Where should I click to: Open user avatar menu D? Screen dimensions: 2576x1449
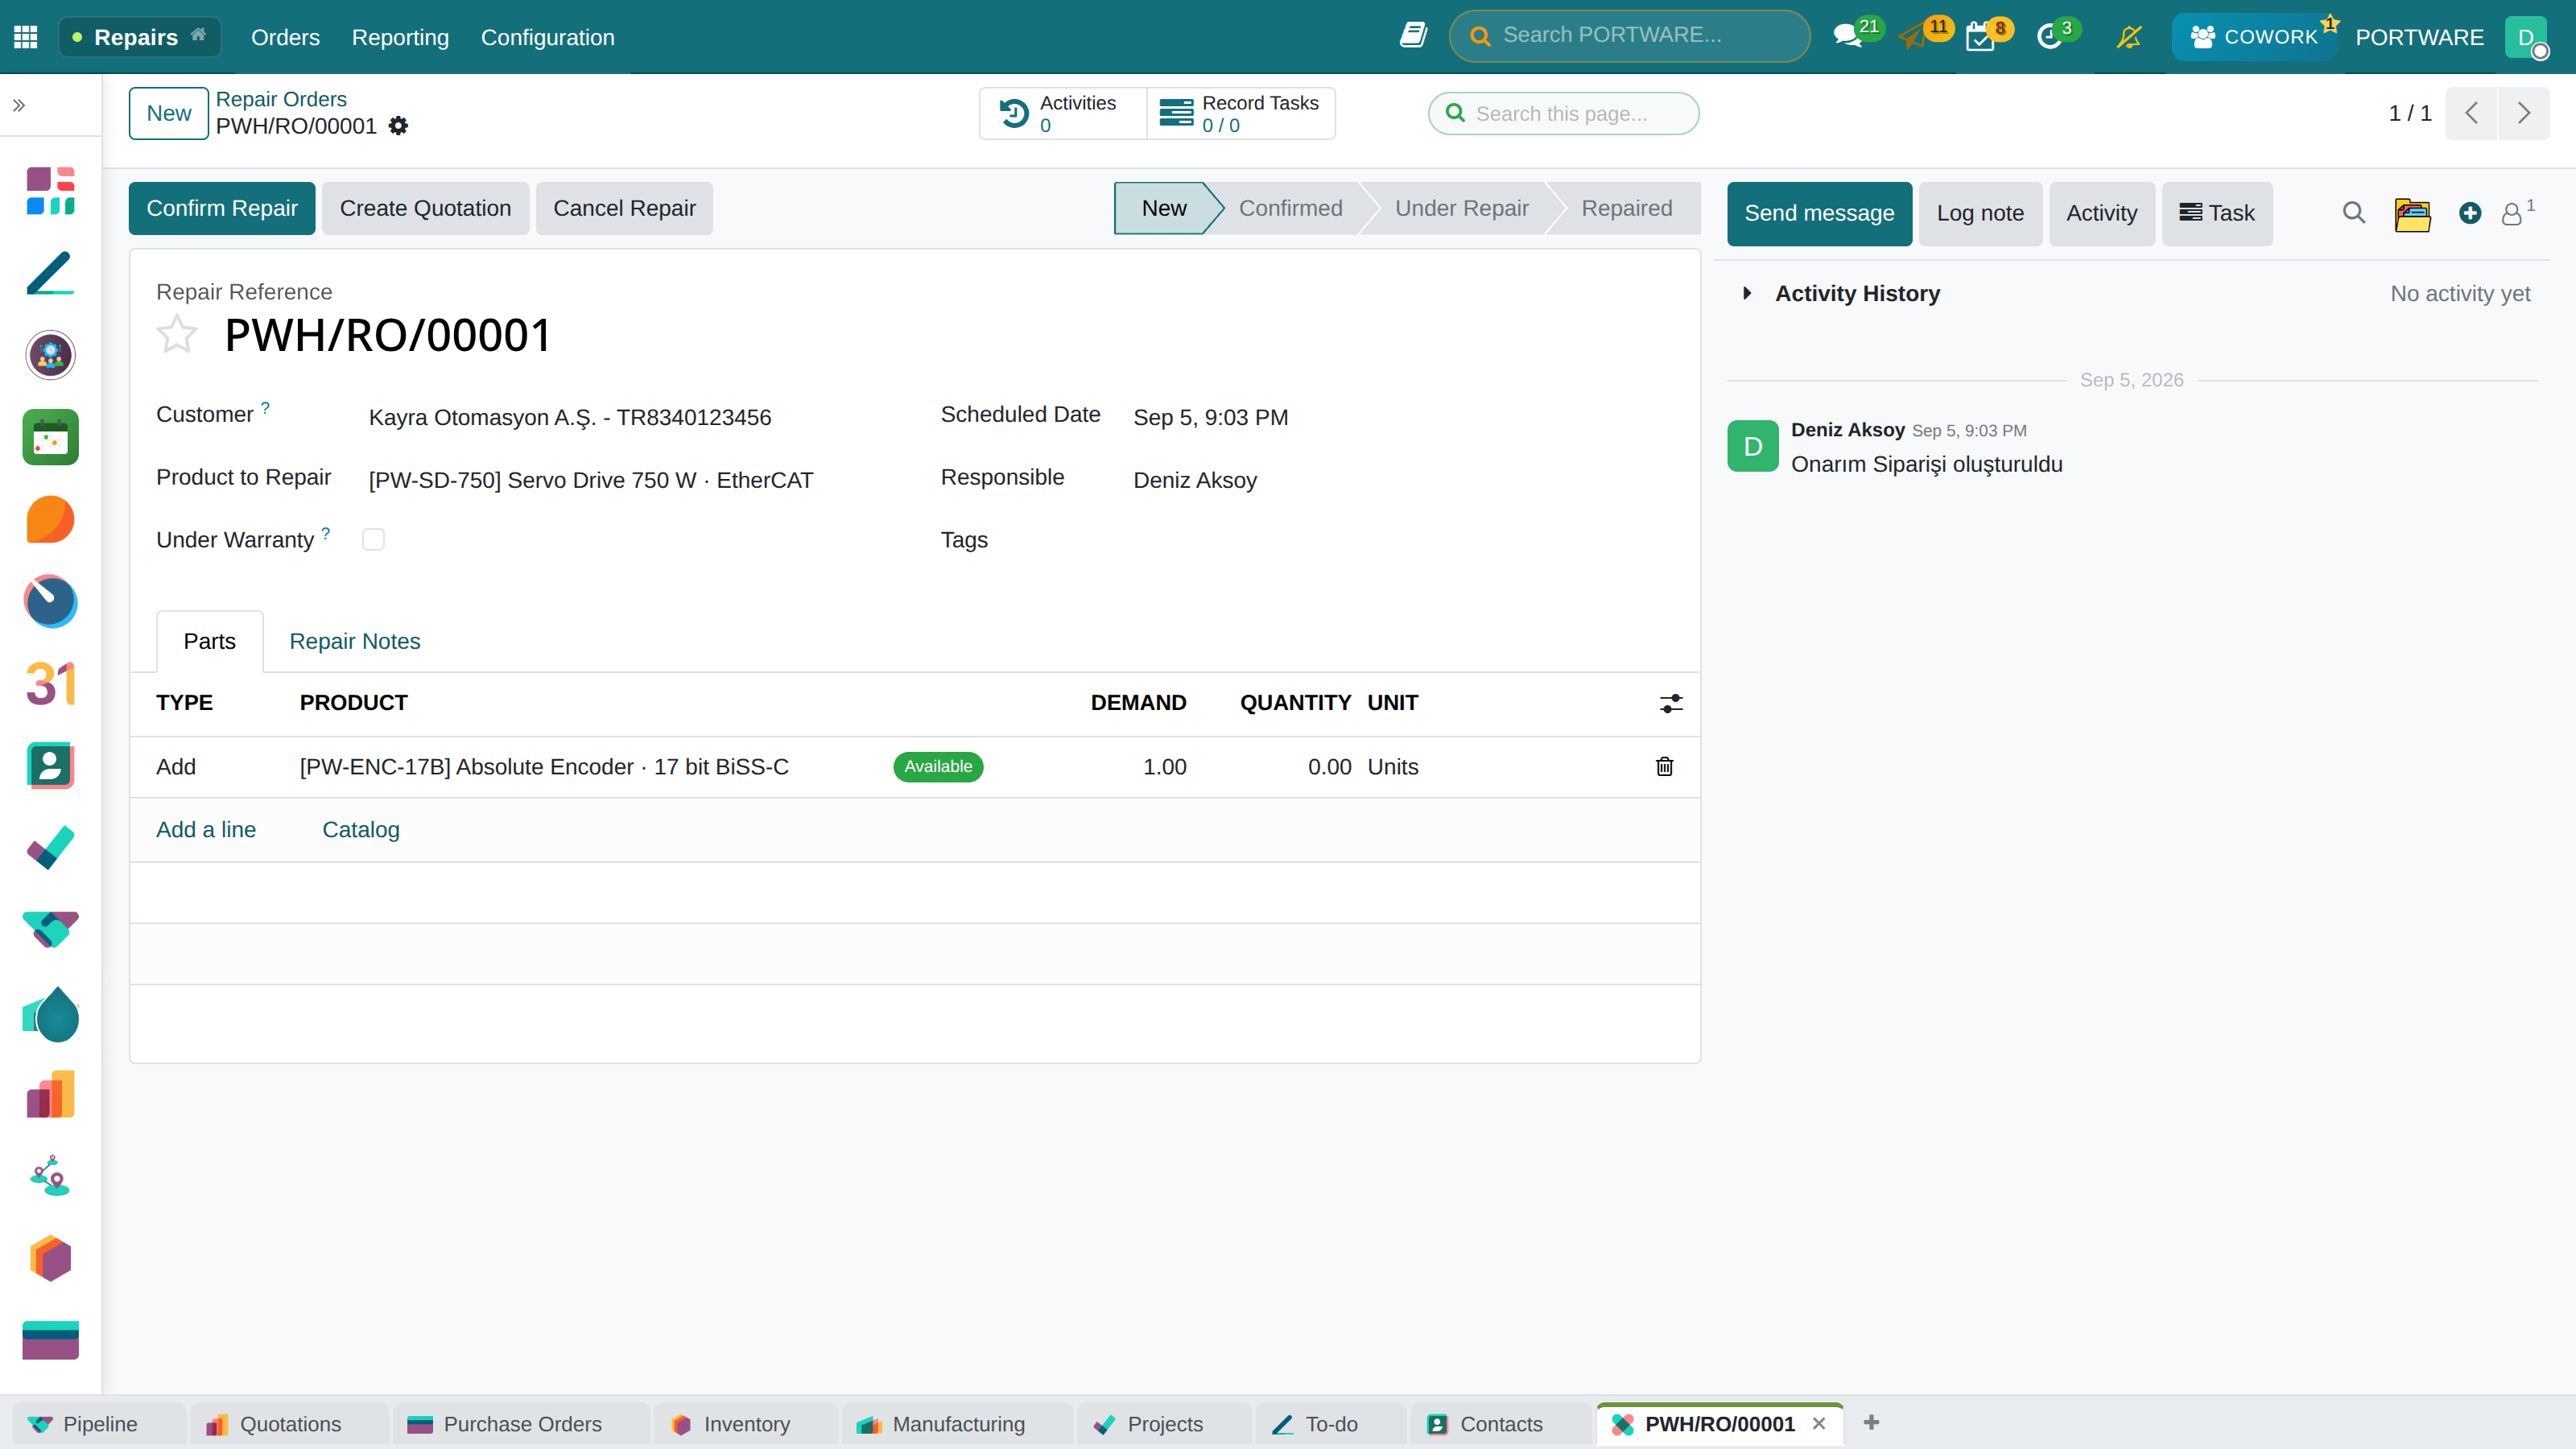2527,37
